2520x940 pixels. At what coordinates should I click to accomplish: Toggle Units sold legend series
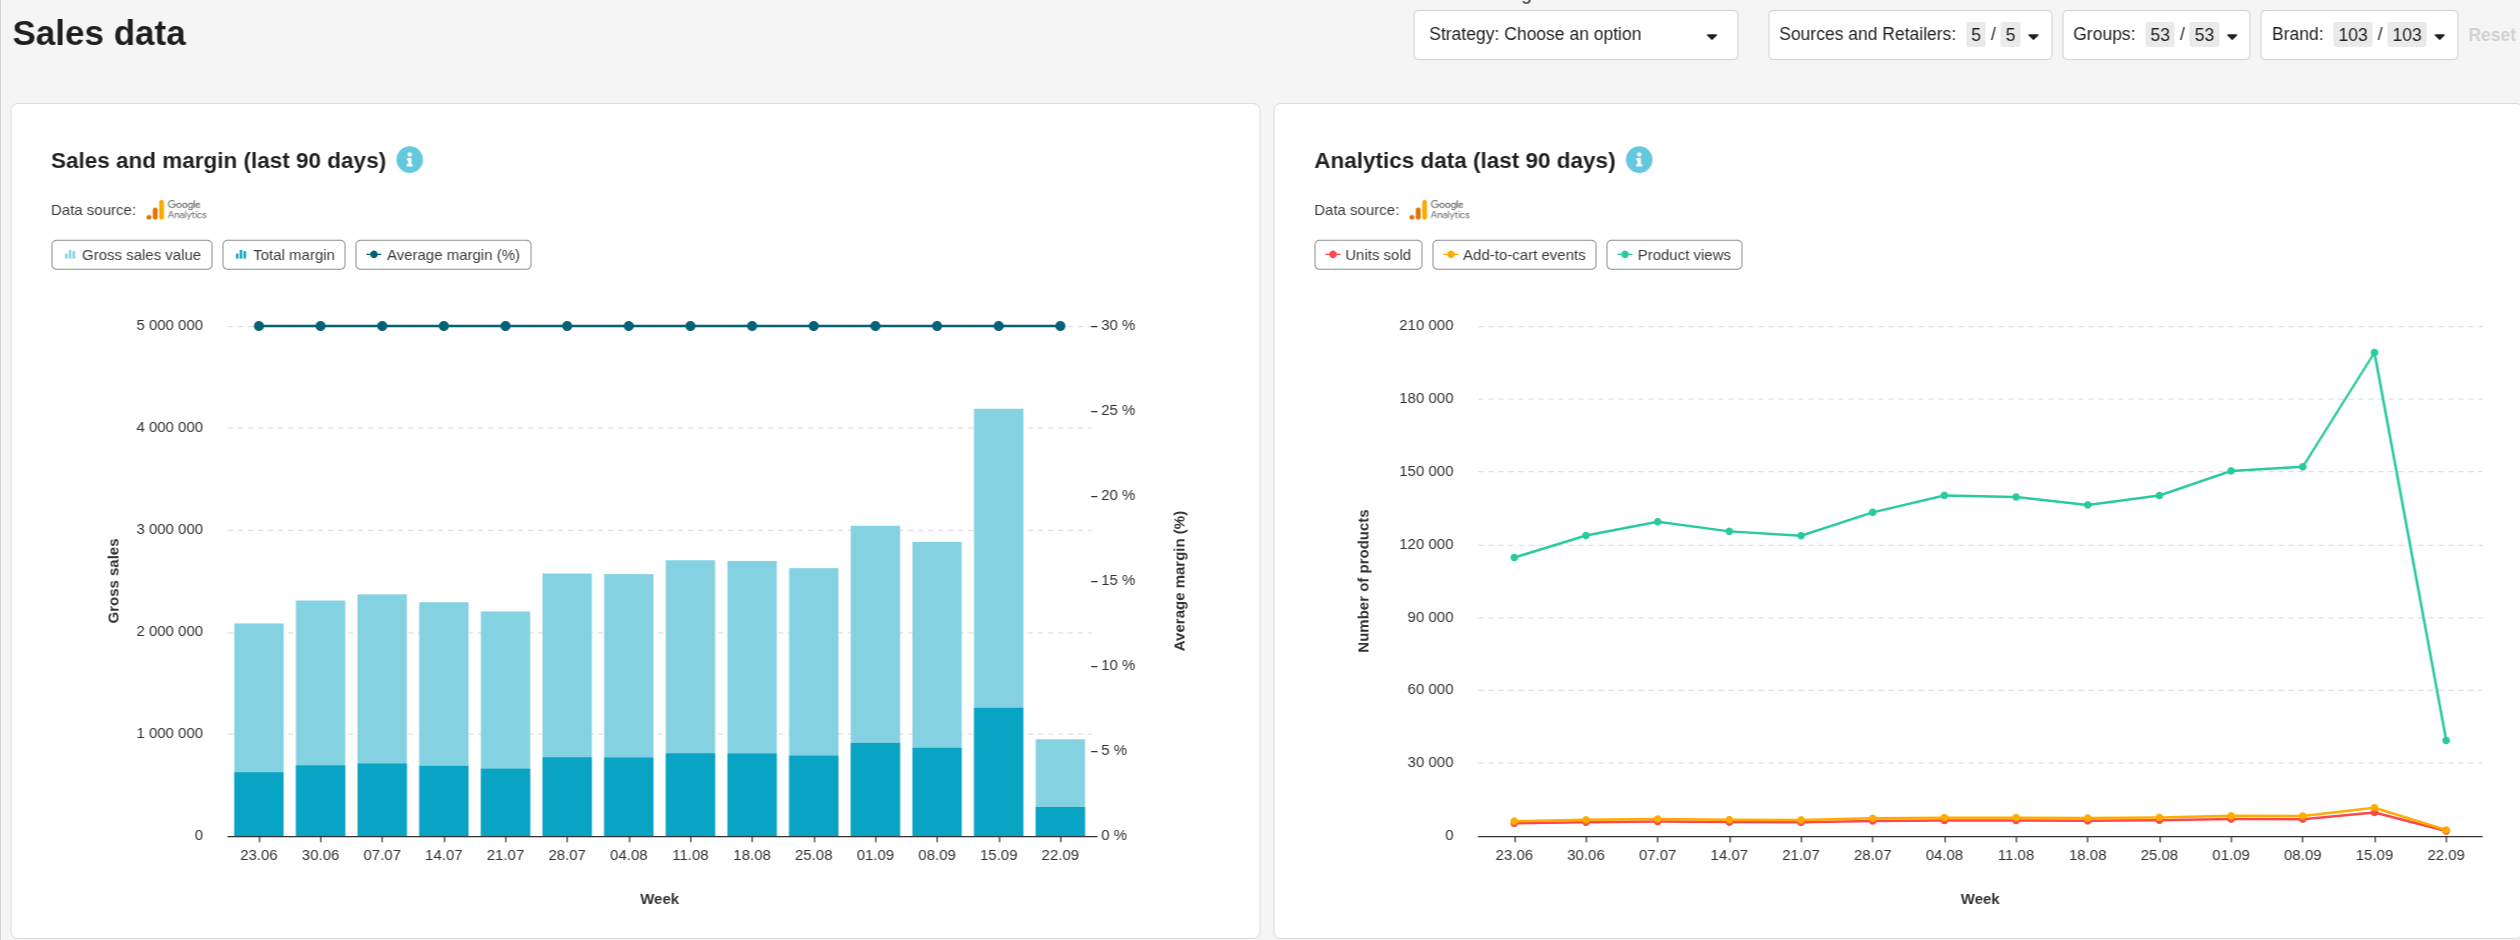point(1367,255)
